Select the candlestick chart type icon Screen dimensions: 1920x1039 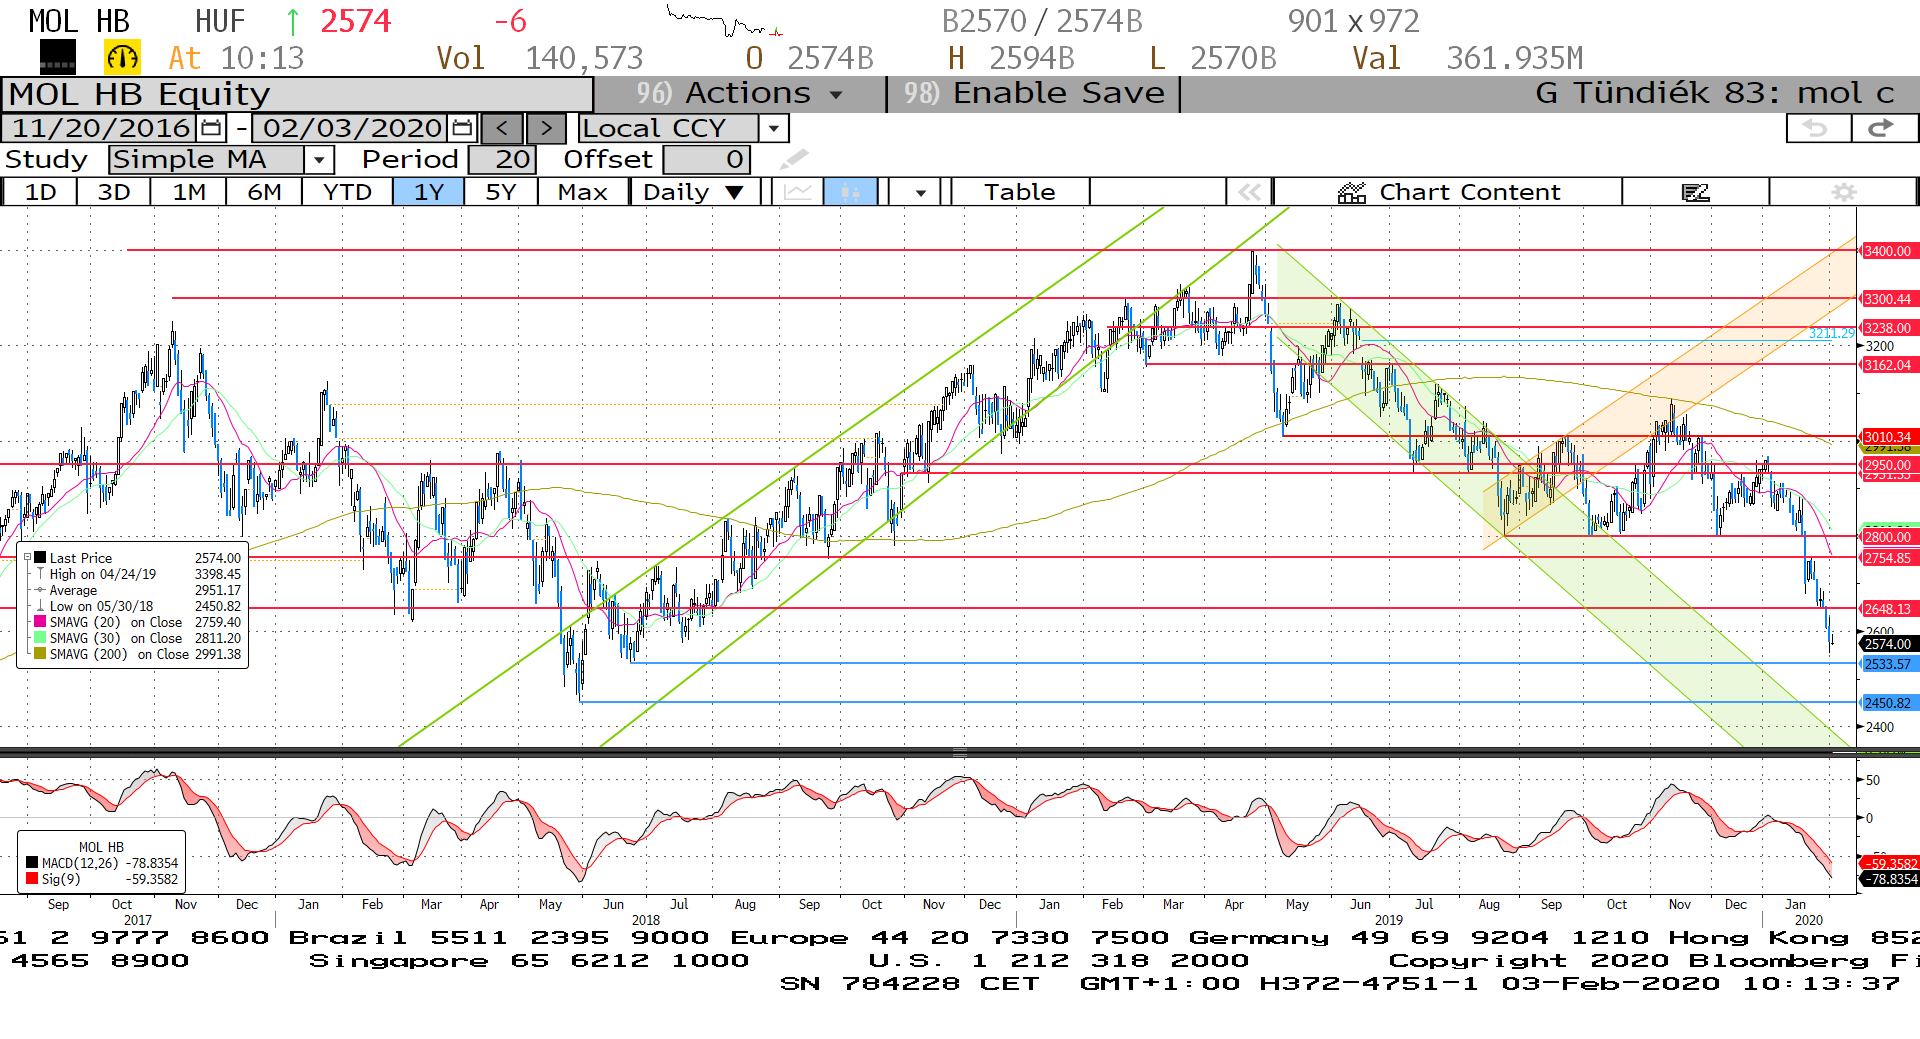point(850,192)
